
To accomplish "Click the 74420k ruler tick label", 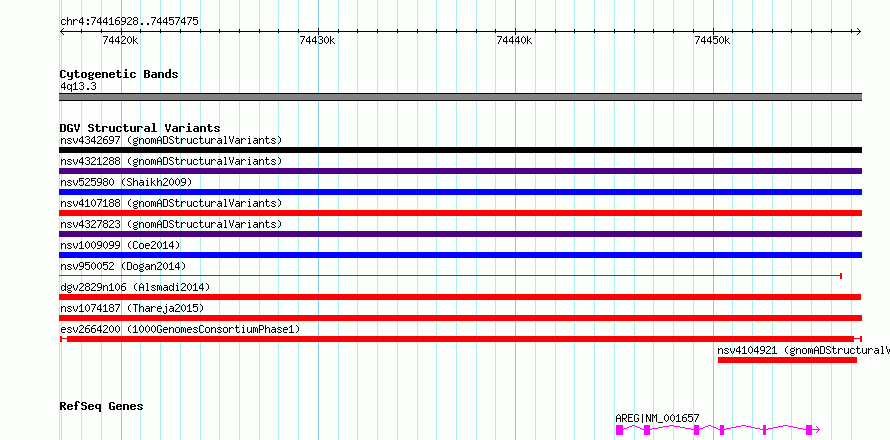I will tap(120, 40).
